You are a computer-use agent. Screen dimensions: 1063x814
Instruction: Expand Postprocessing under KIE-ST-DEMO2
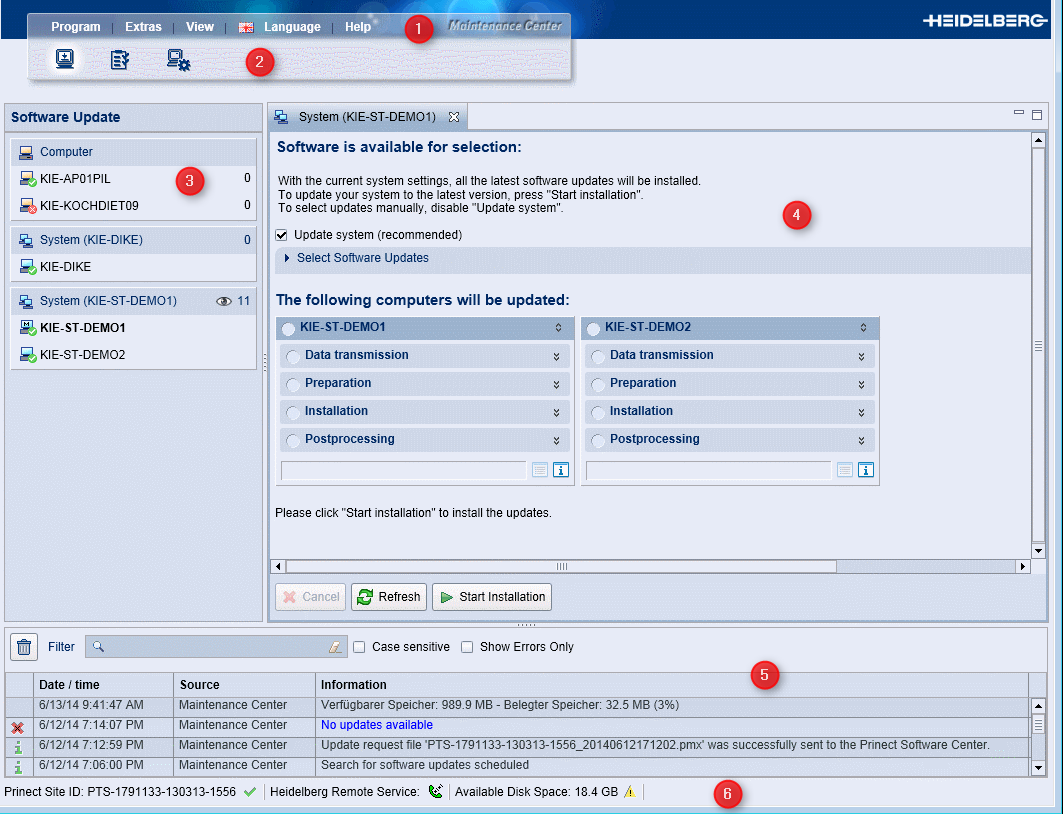tap(862, 440)
